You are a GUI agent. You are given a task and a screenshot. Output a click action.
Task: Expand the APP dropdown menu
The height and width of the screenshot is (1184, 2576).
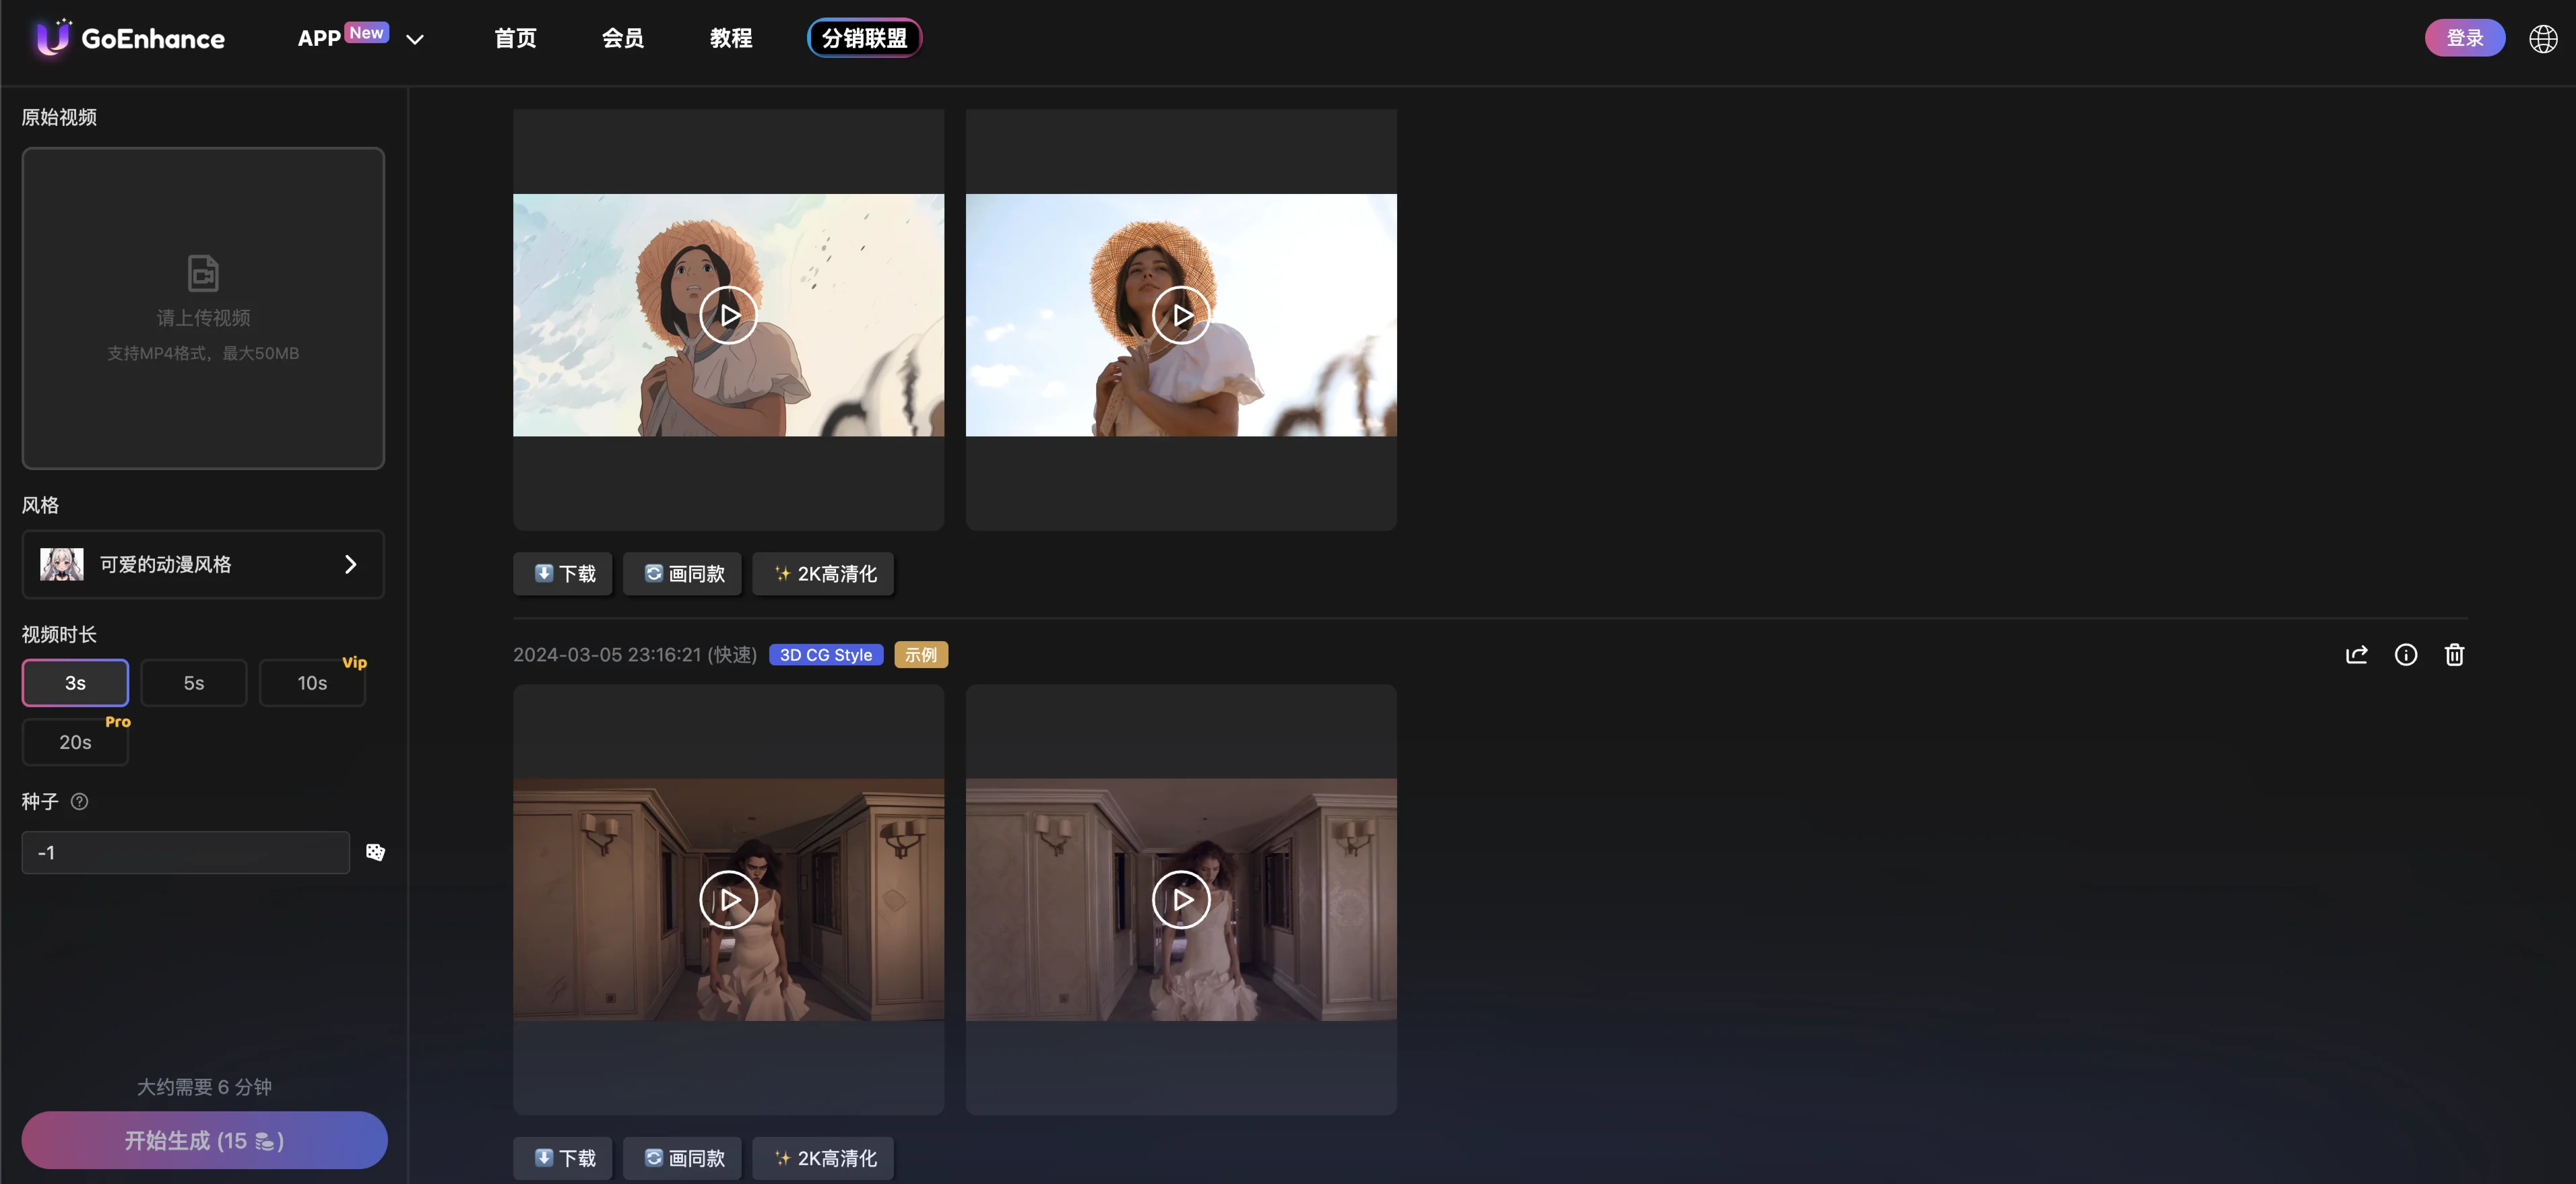point(414,39)
